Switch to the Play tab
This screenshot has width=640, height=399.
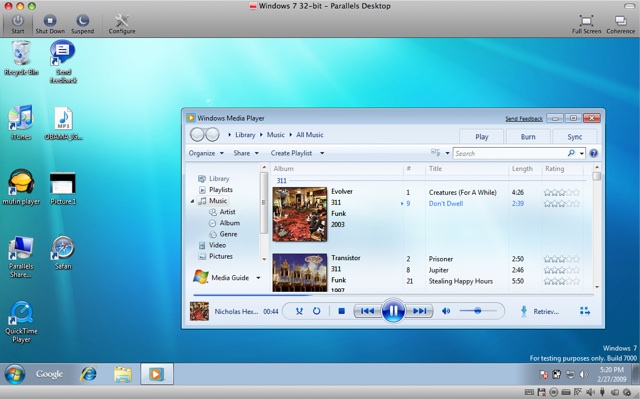click(482, 137)
